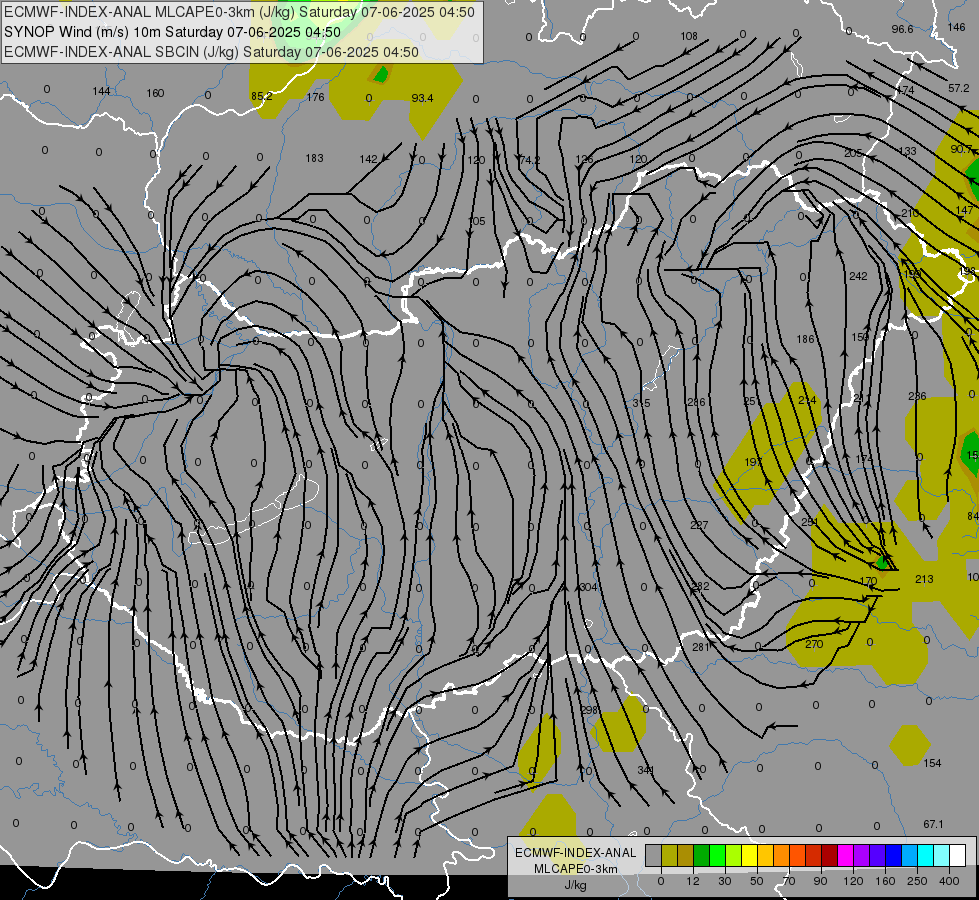Click the map value 227
The width and height of the screenshot is (979, 900).
[699, 525]
